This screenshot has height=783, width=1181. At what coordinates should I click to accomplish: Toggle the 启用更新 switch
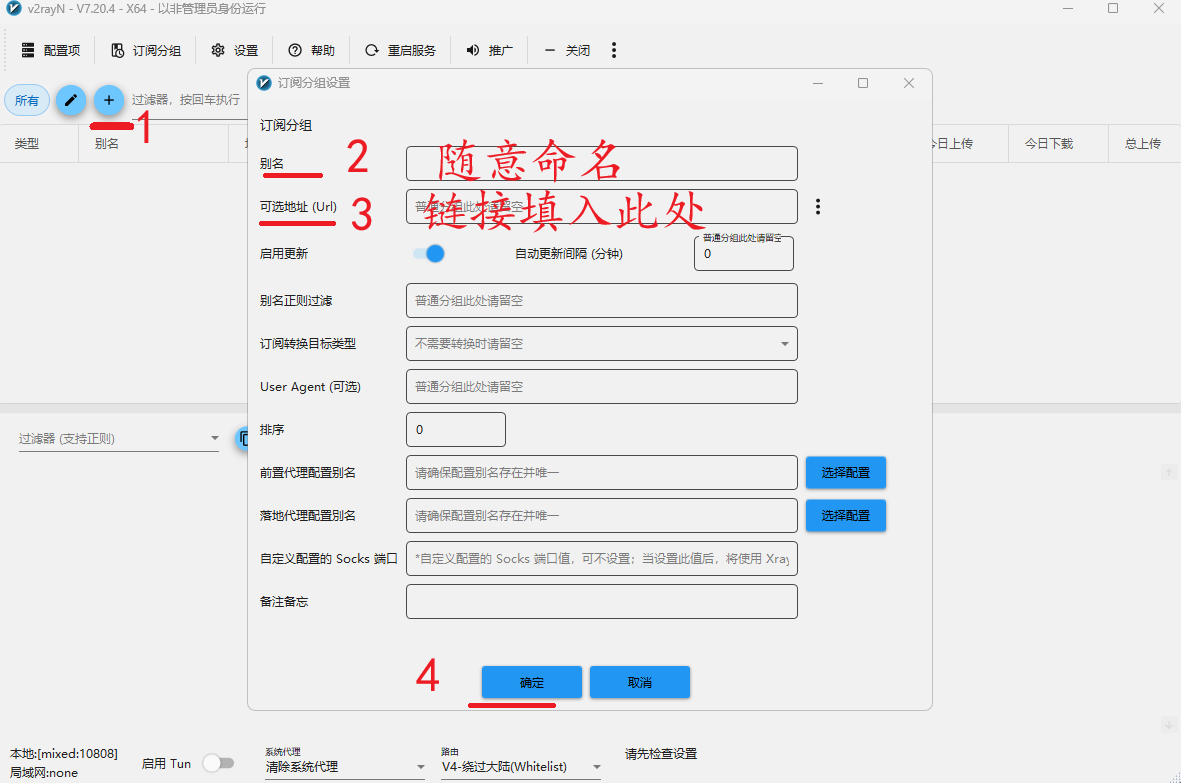[x=429, y=254]
